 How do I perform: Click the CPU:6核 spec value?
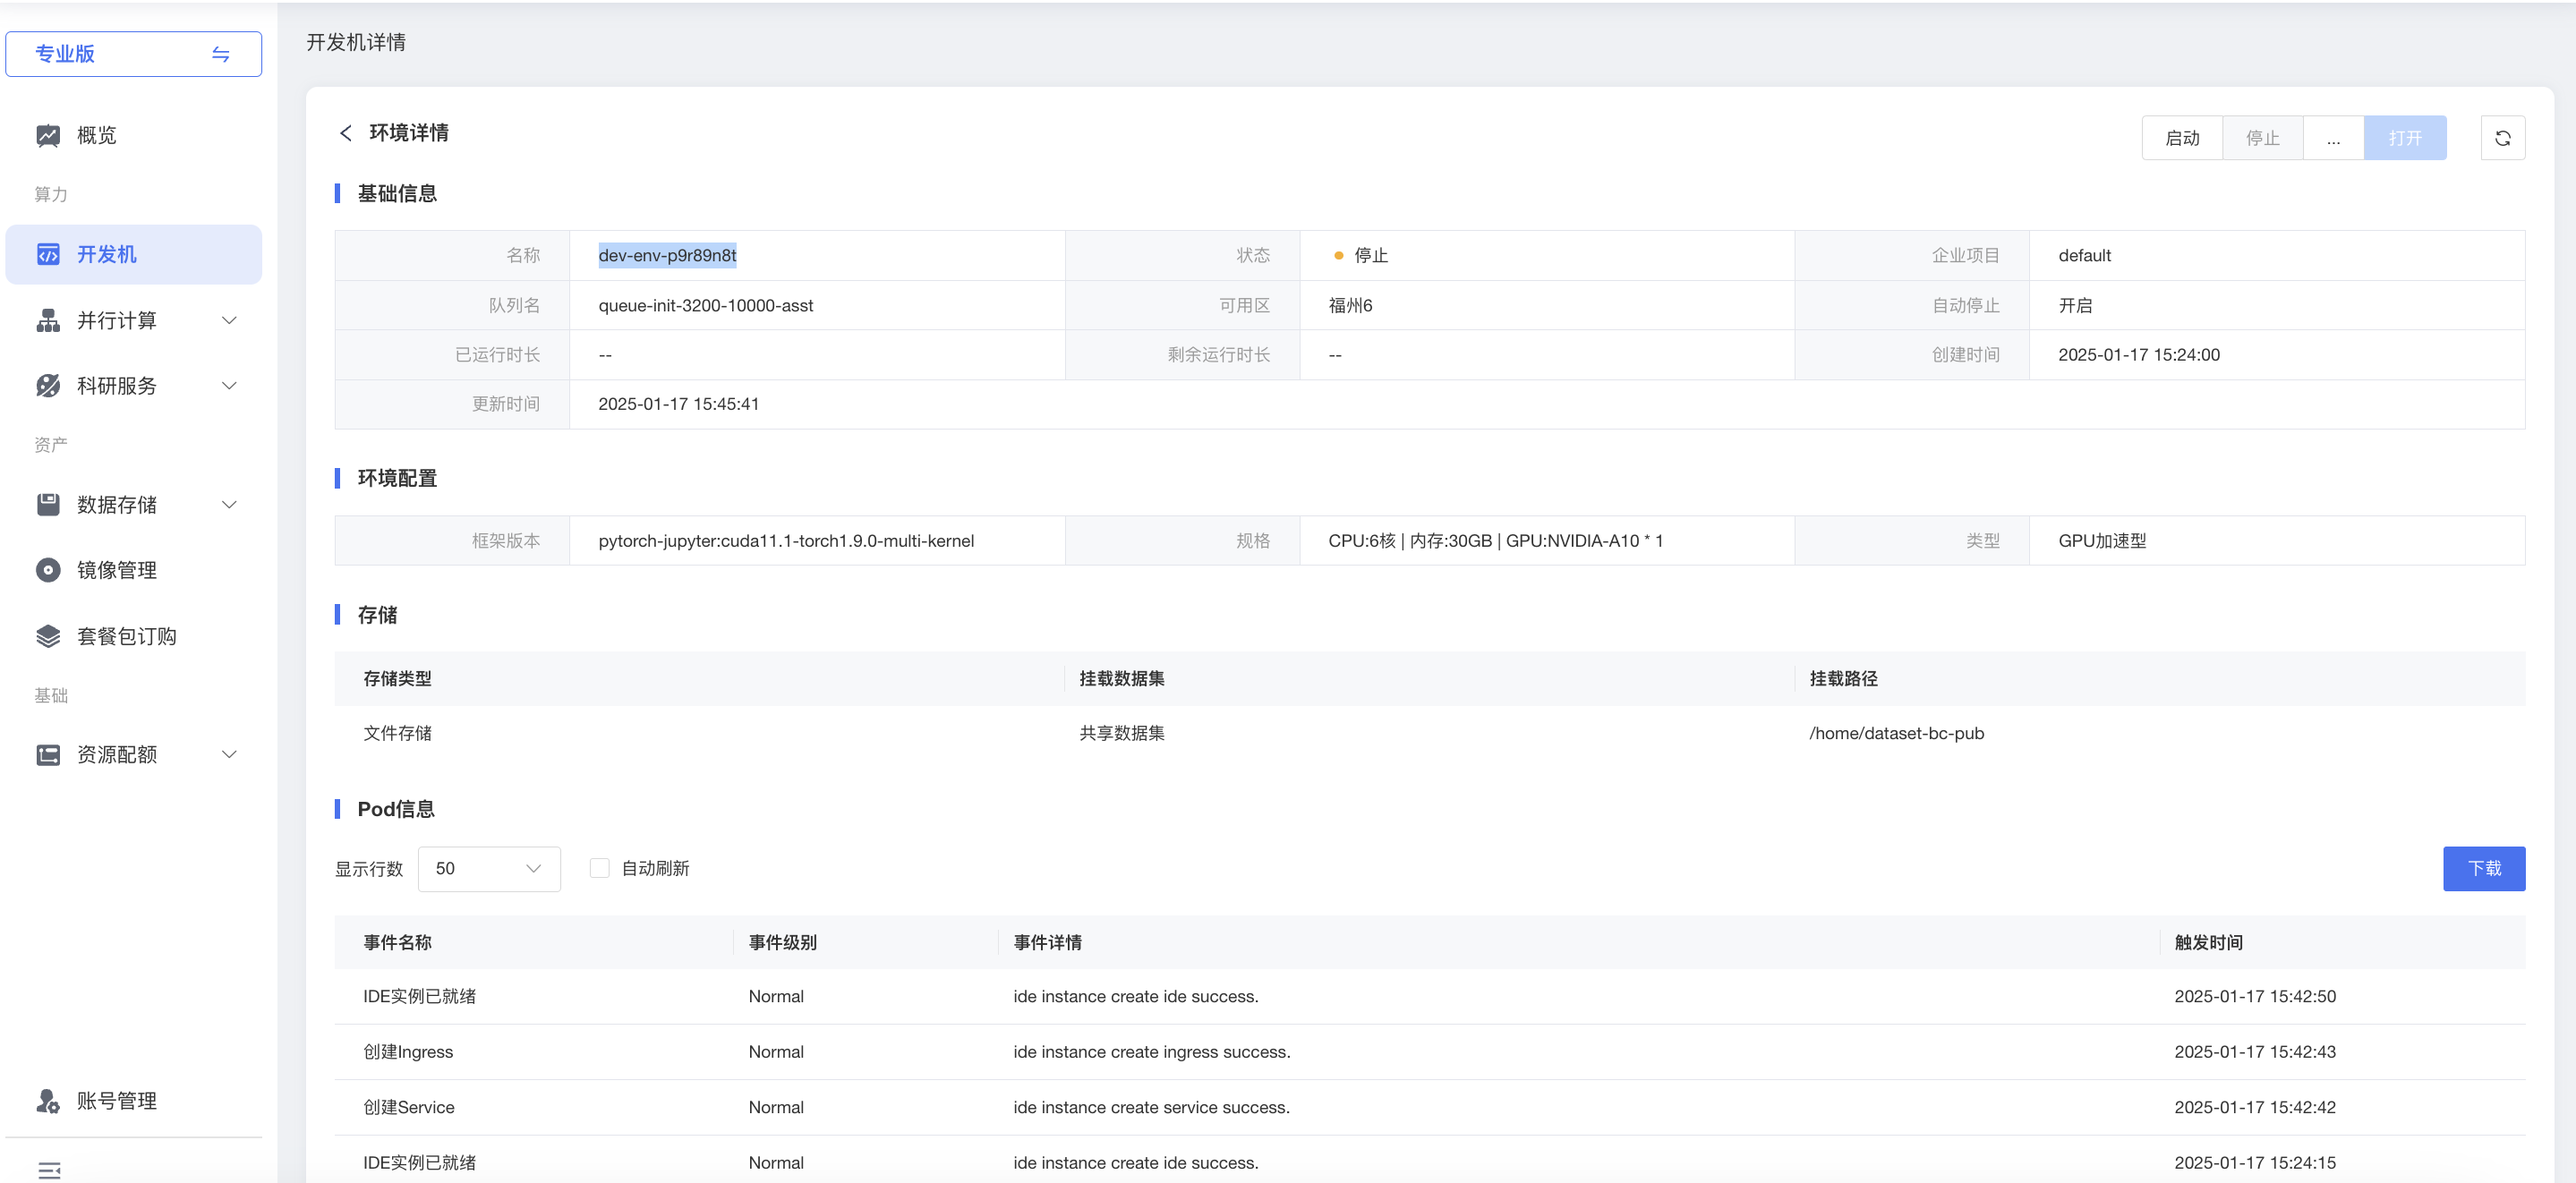point(1495,540)
